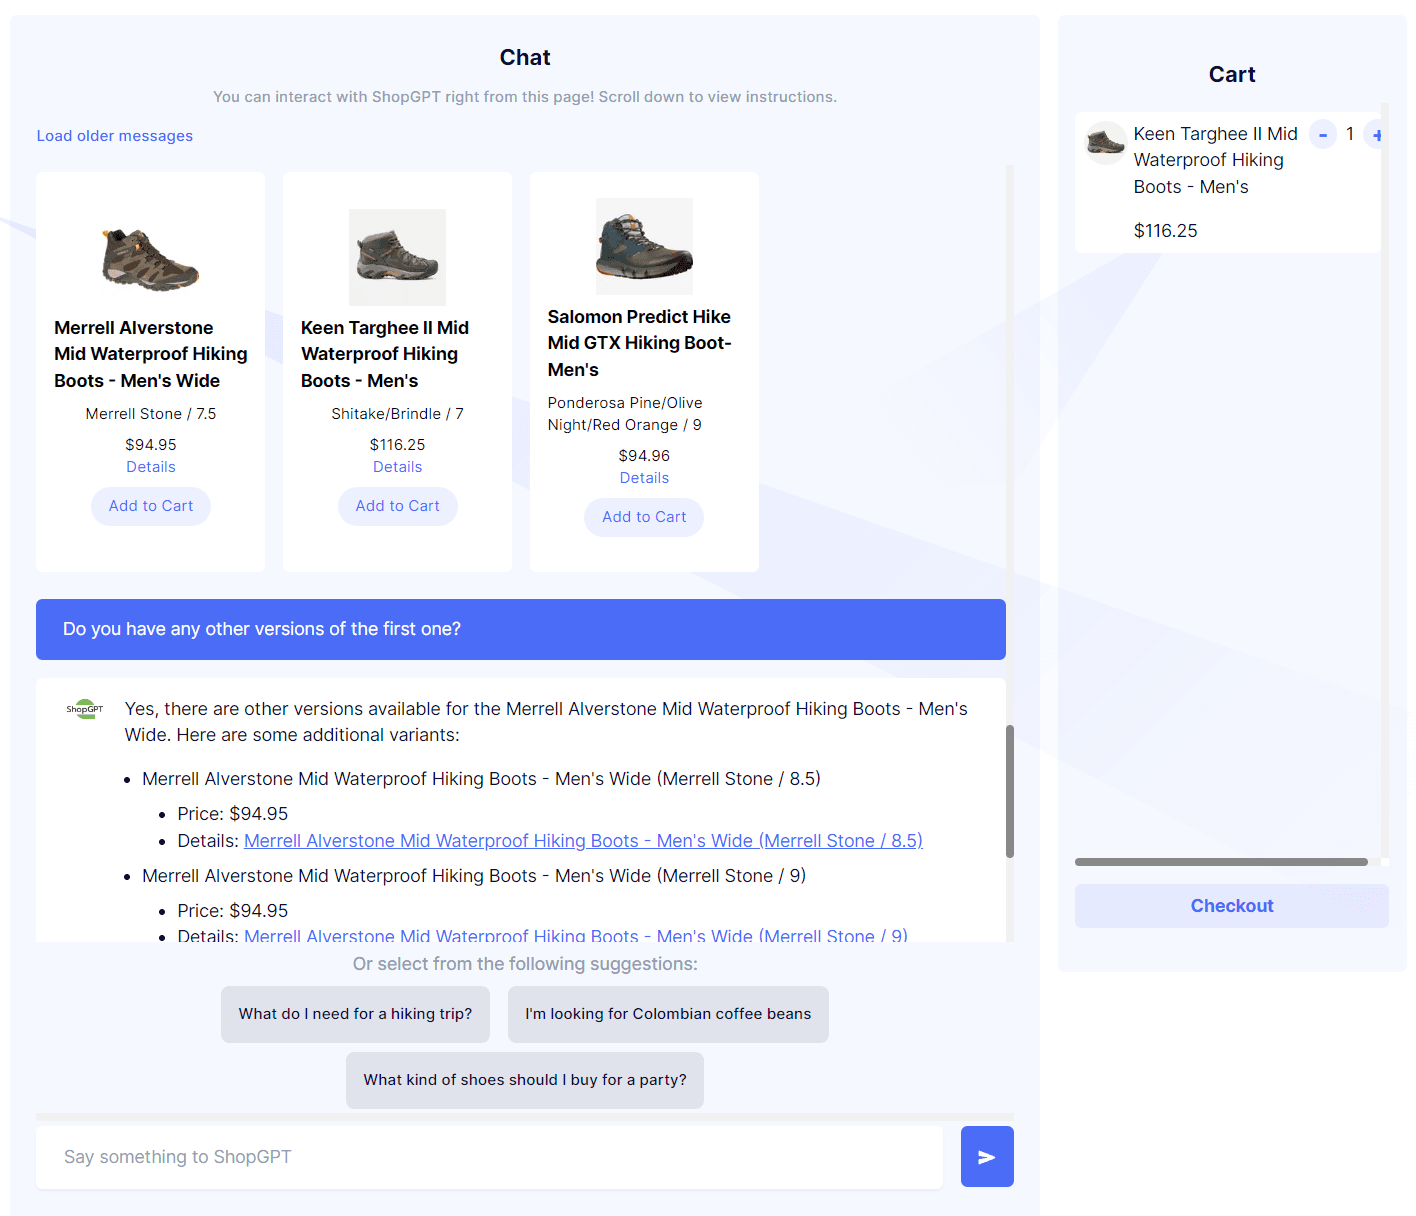Click the send message arrow button
This screenshot has height=1216, width=1416.
(986, 1156)
